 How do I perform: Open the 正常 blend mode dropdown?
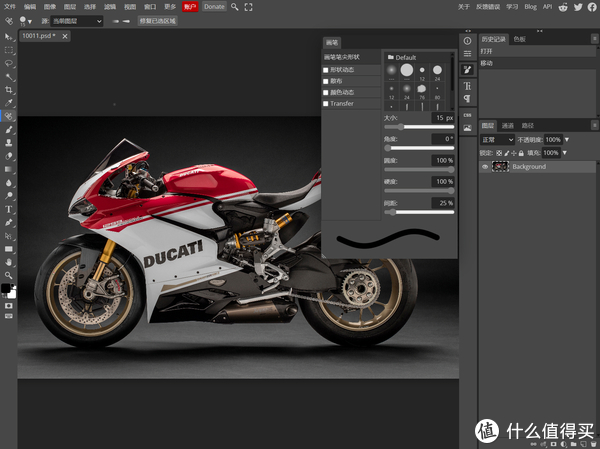coord(497,140)
